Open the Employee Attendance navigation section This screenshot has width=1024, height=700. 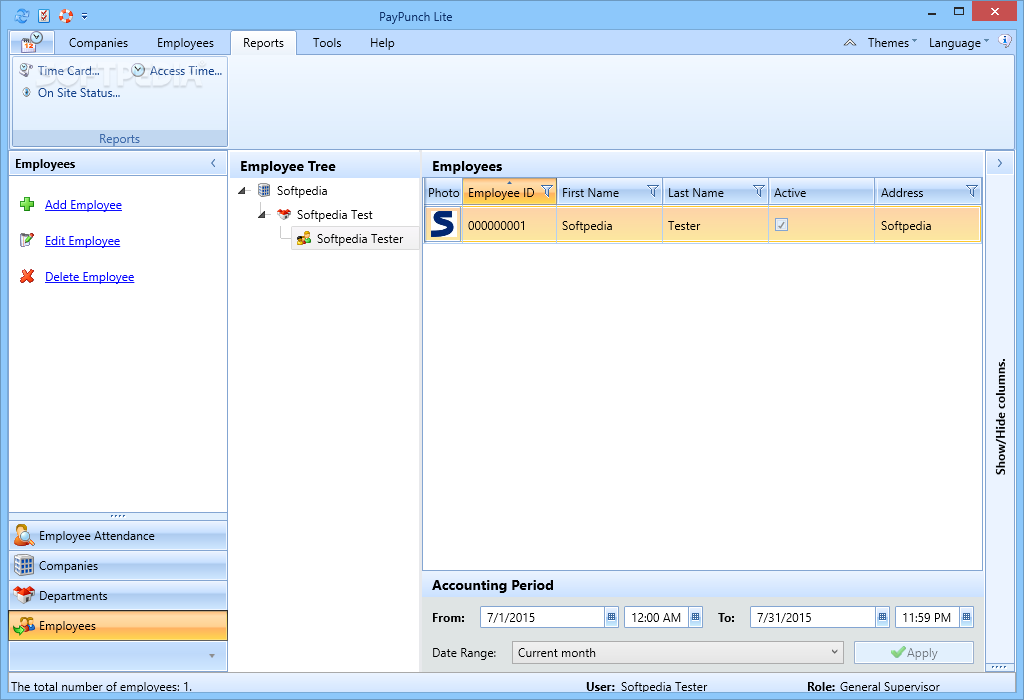click(118, 535)
